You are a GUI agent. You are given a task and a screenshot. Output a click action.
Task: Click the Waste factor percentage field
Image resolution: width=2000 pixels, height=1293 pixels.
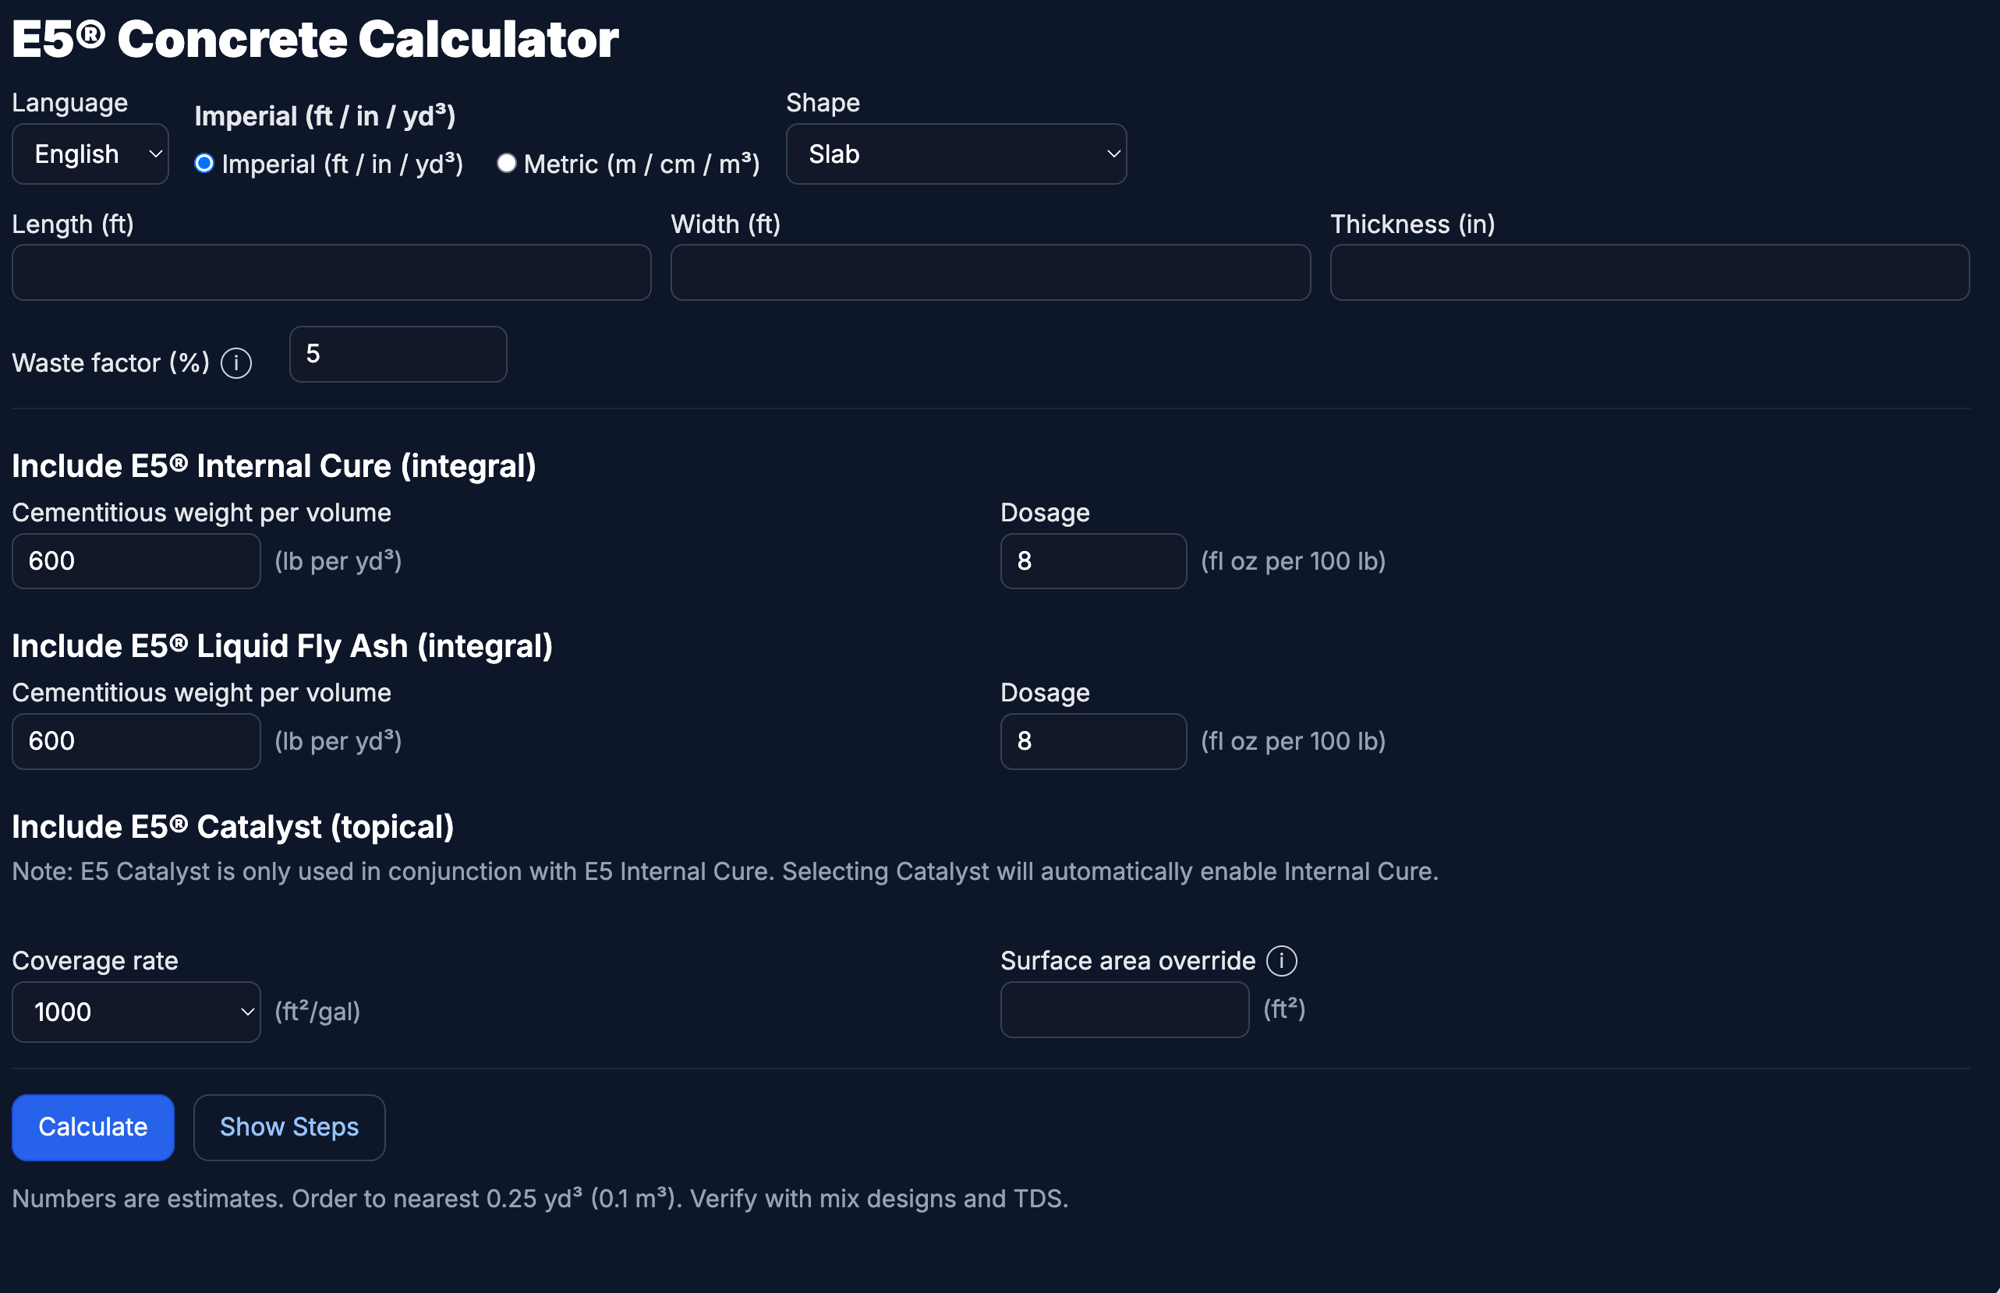click(398, 354)
